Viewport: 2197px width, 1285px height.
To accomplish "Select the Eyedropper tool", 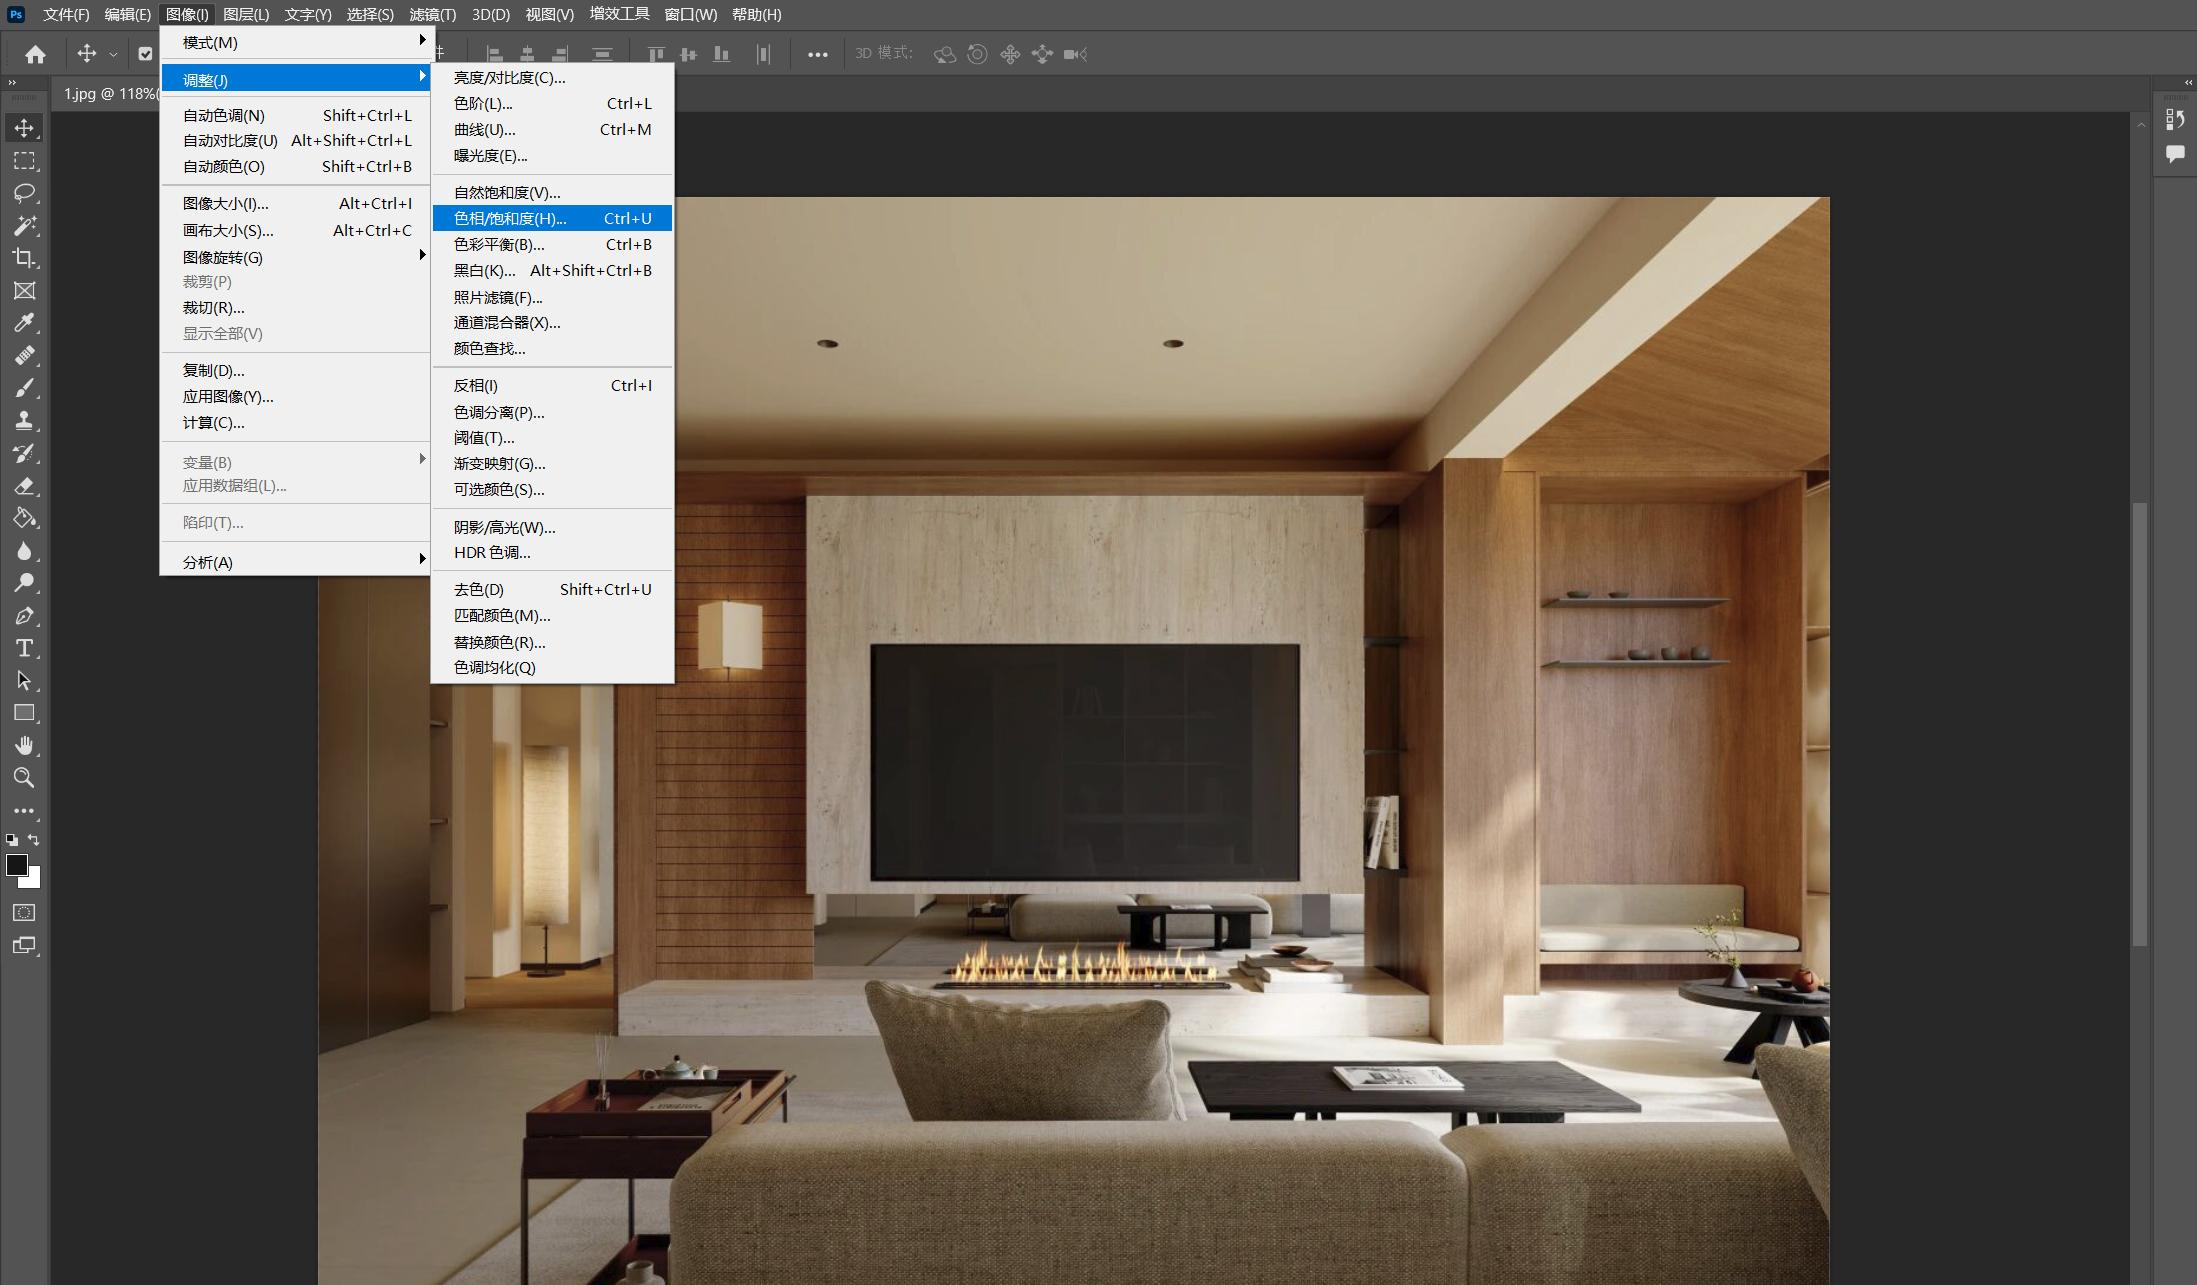I will (x=24, y=323).
